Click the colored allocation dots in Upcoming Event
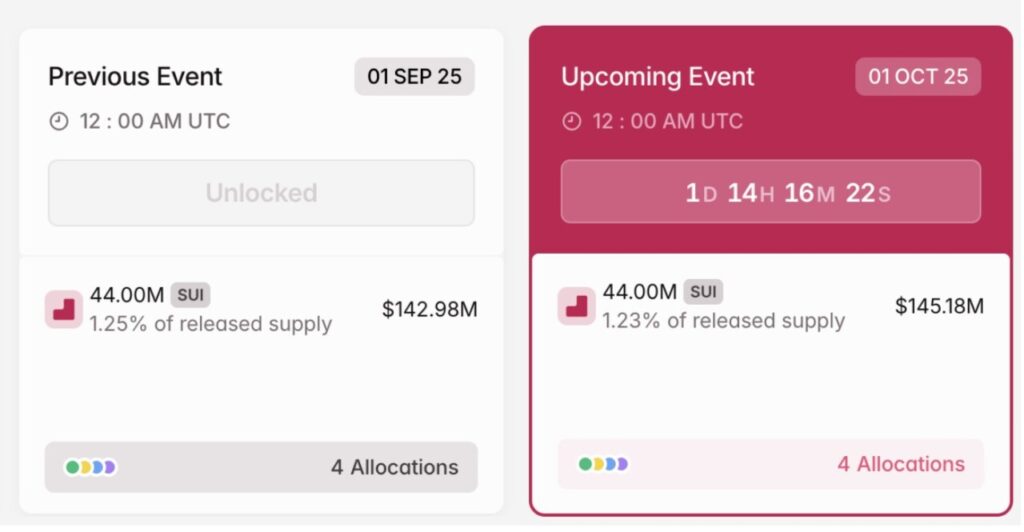Screen dimensions: 1024x532 click(x=603, y=464)
